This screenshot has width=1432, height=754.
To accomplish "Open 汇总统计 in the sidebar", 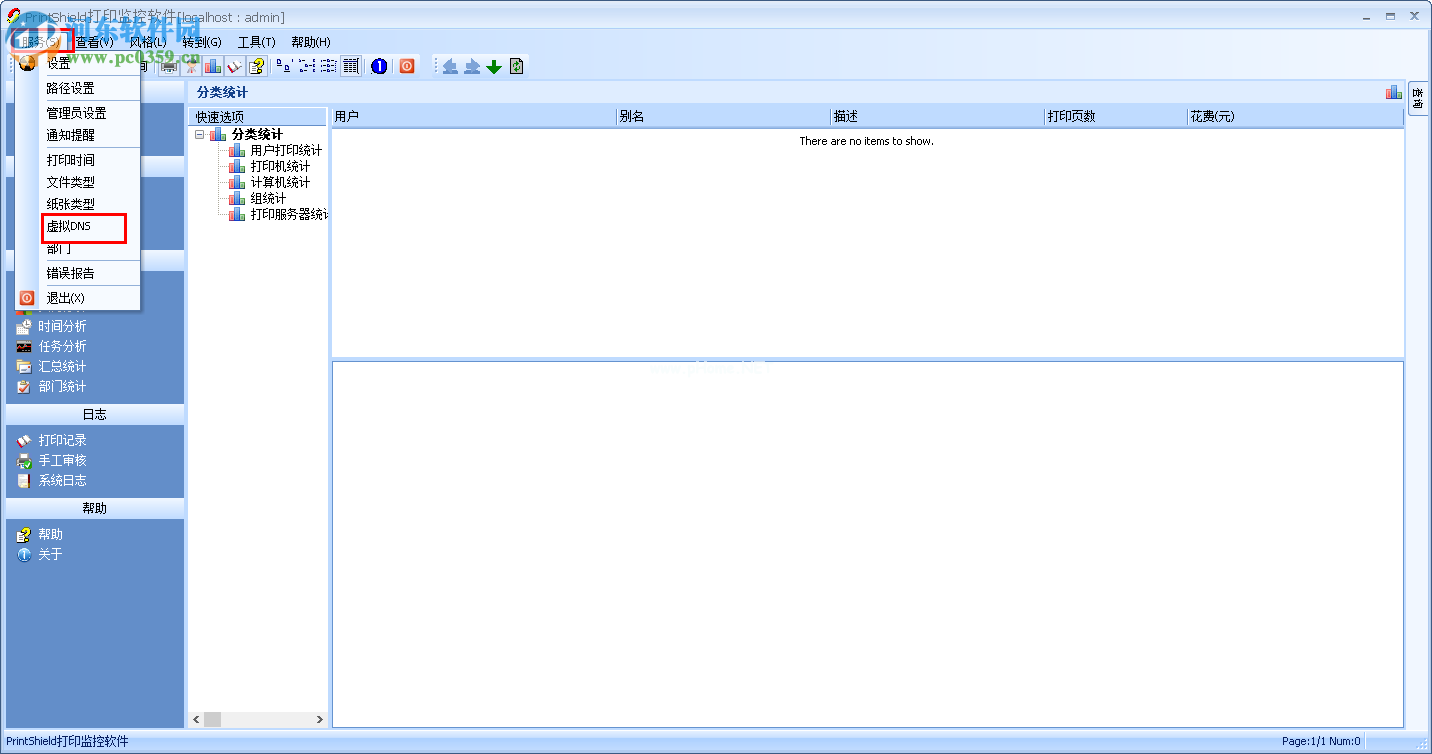I will click(62, 366).
